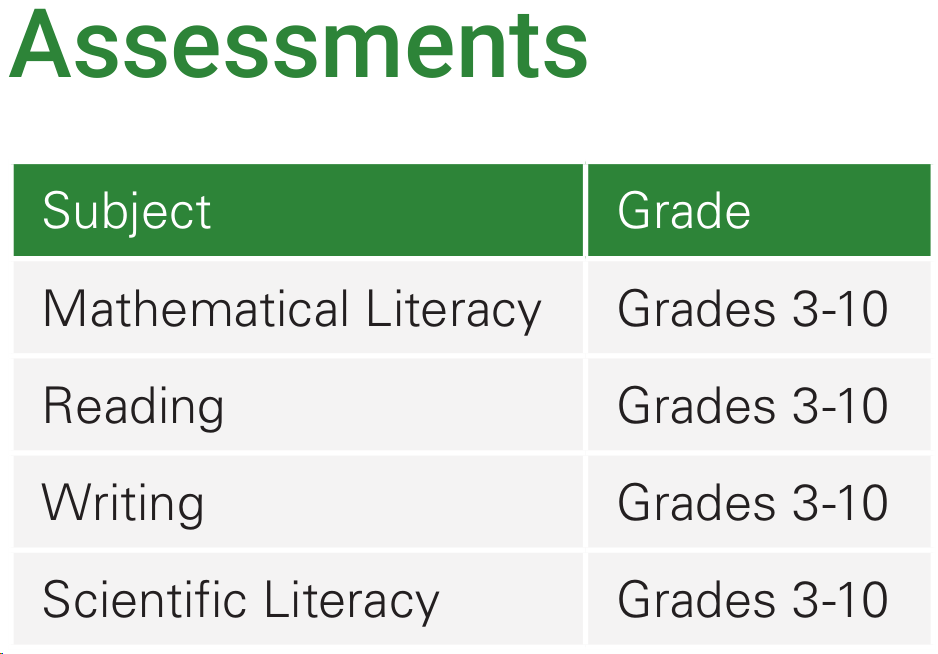Click Grades word in Scientific Literacy row
Image resolution: width=938 pixels, height=654 pixels.
pos(696,600)
